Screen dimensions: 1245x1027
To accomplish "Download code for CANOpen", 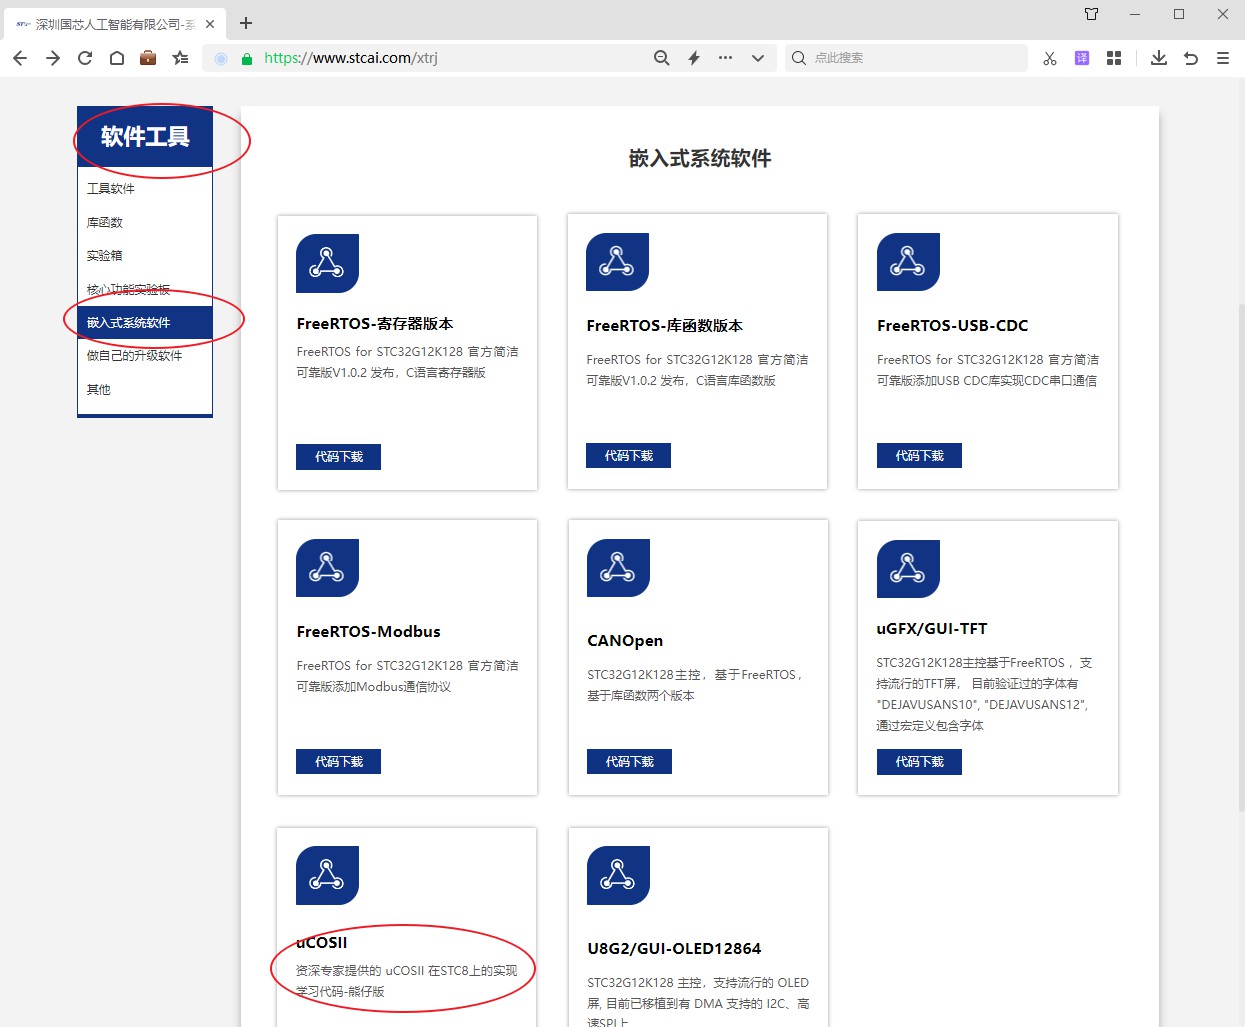I will (x=629, y=762).
